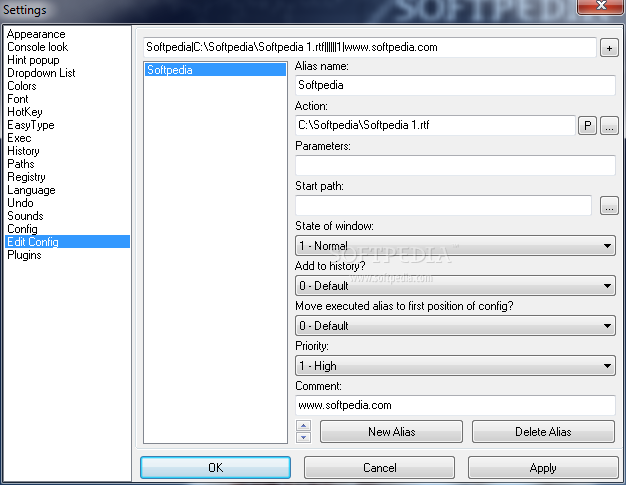
Task: Open Move executed alias to first position dropdown
Action: click(455, 325)
